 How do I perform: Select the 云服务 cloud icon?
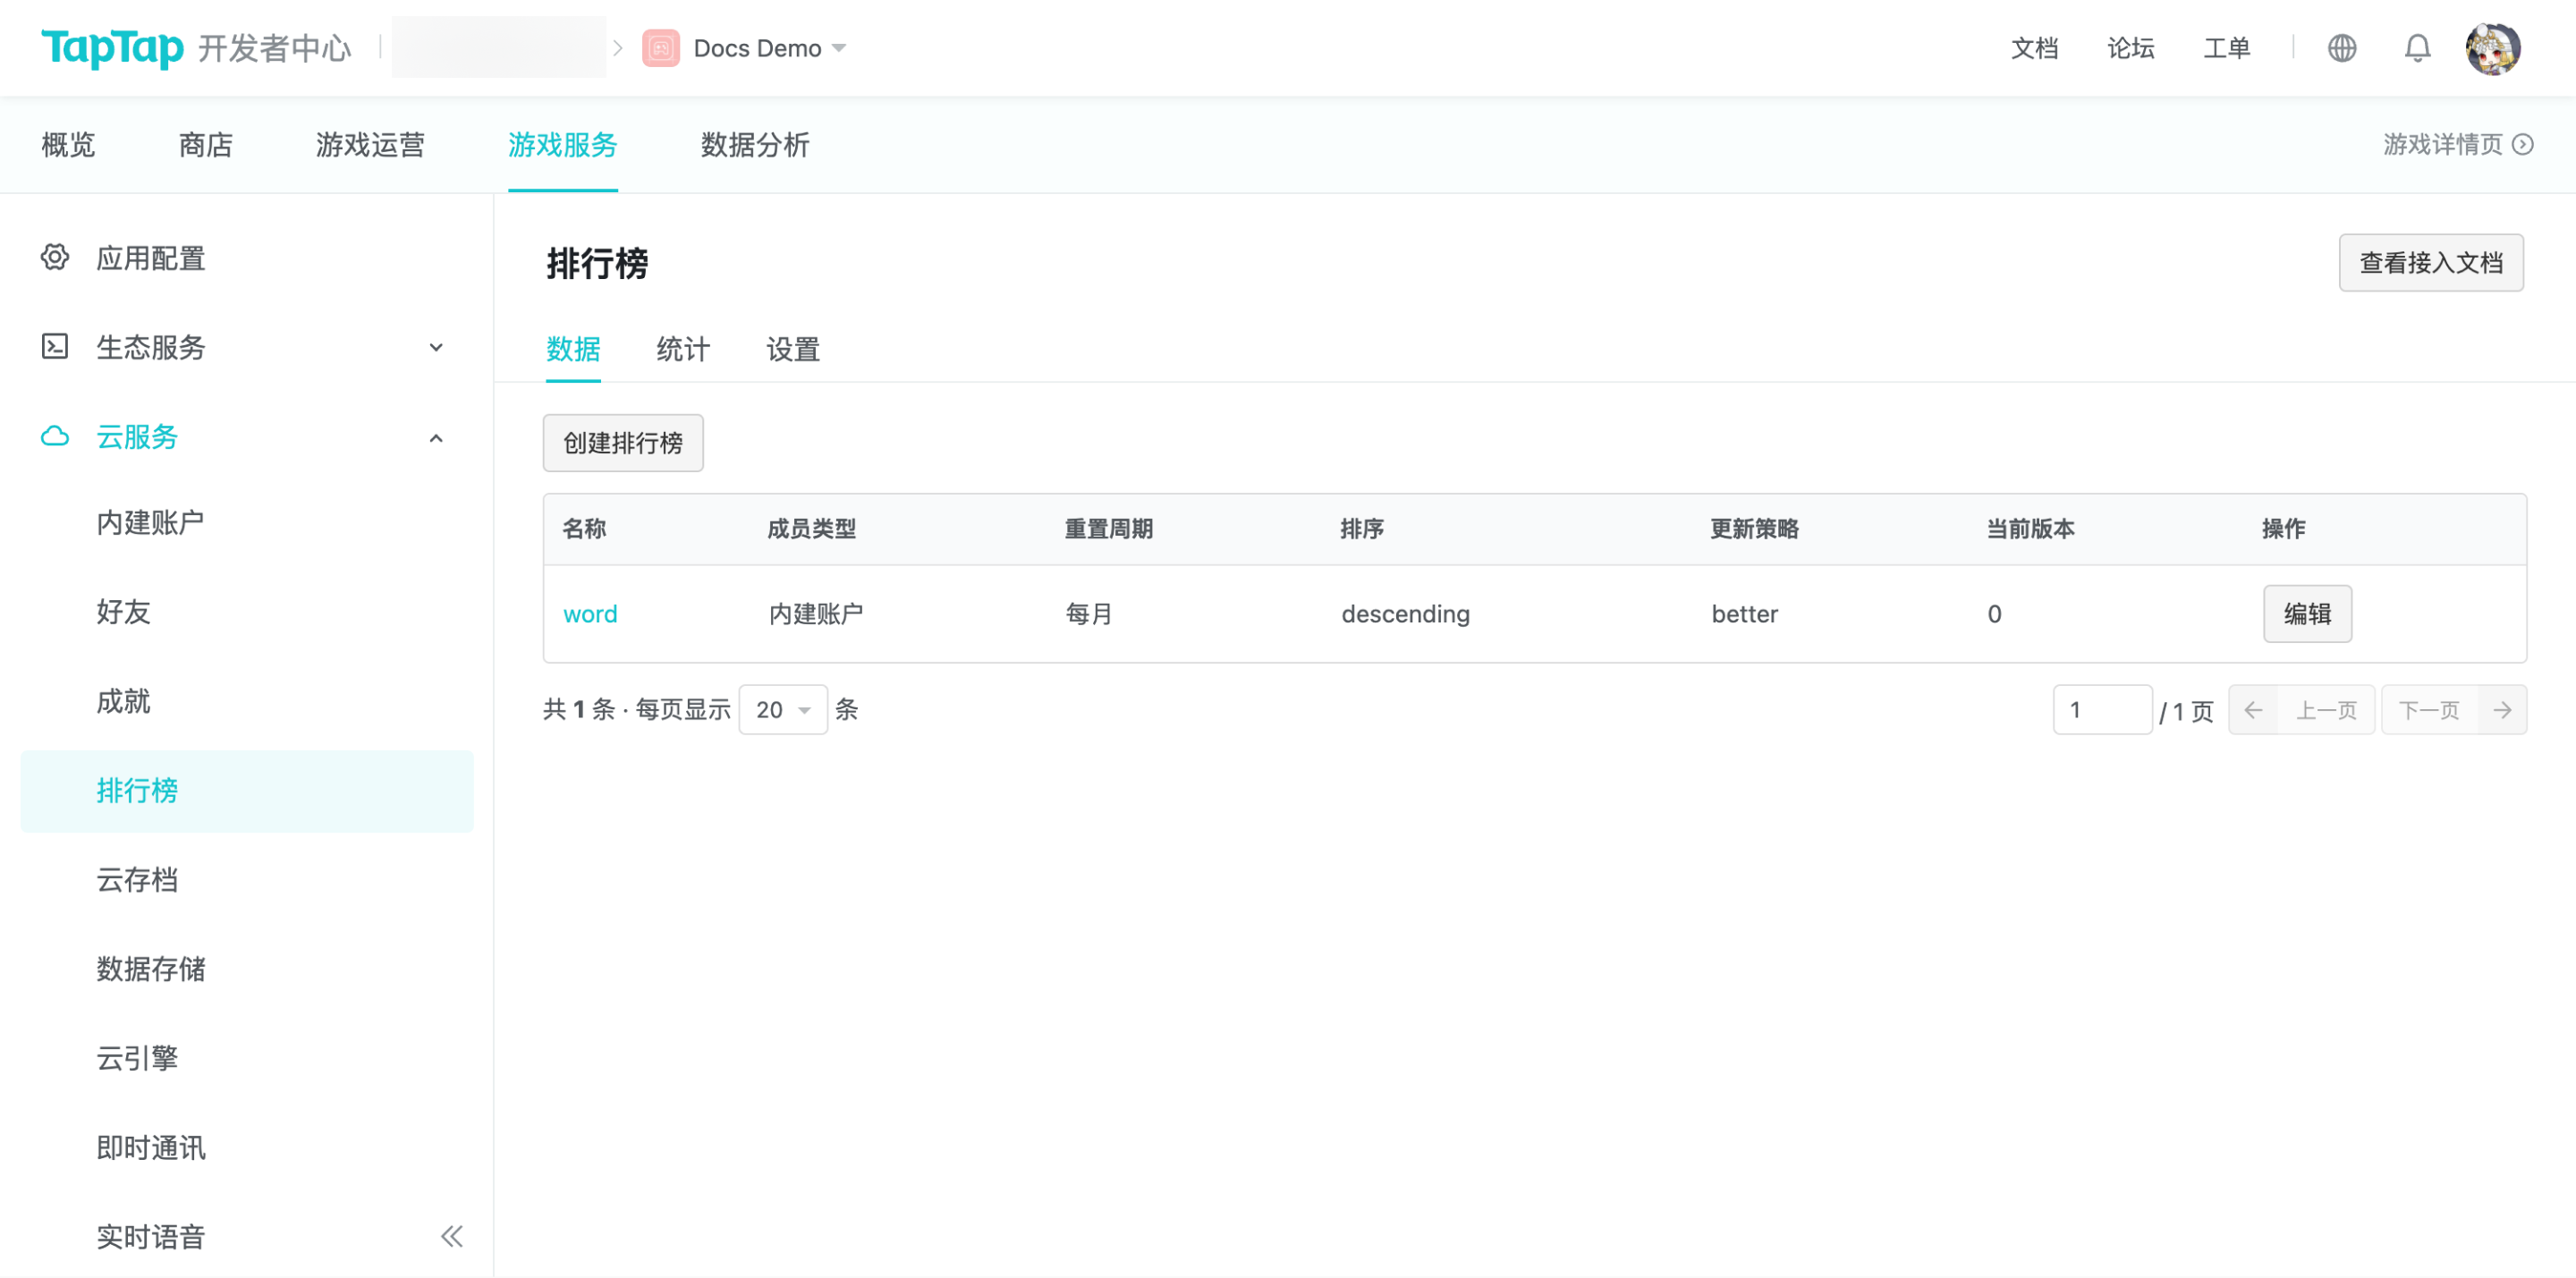[x=55, y=437]
